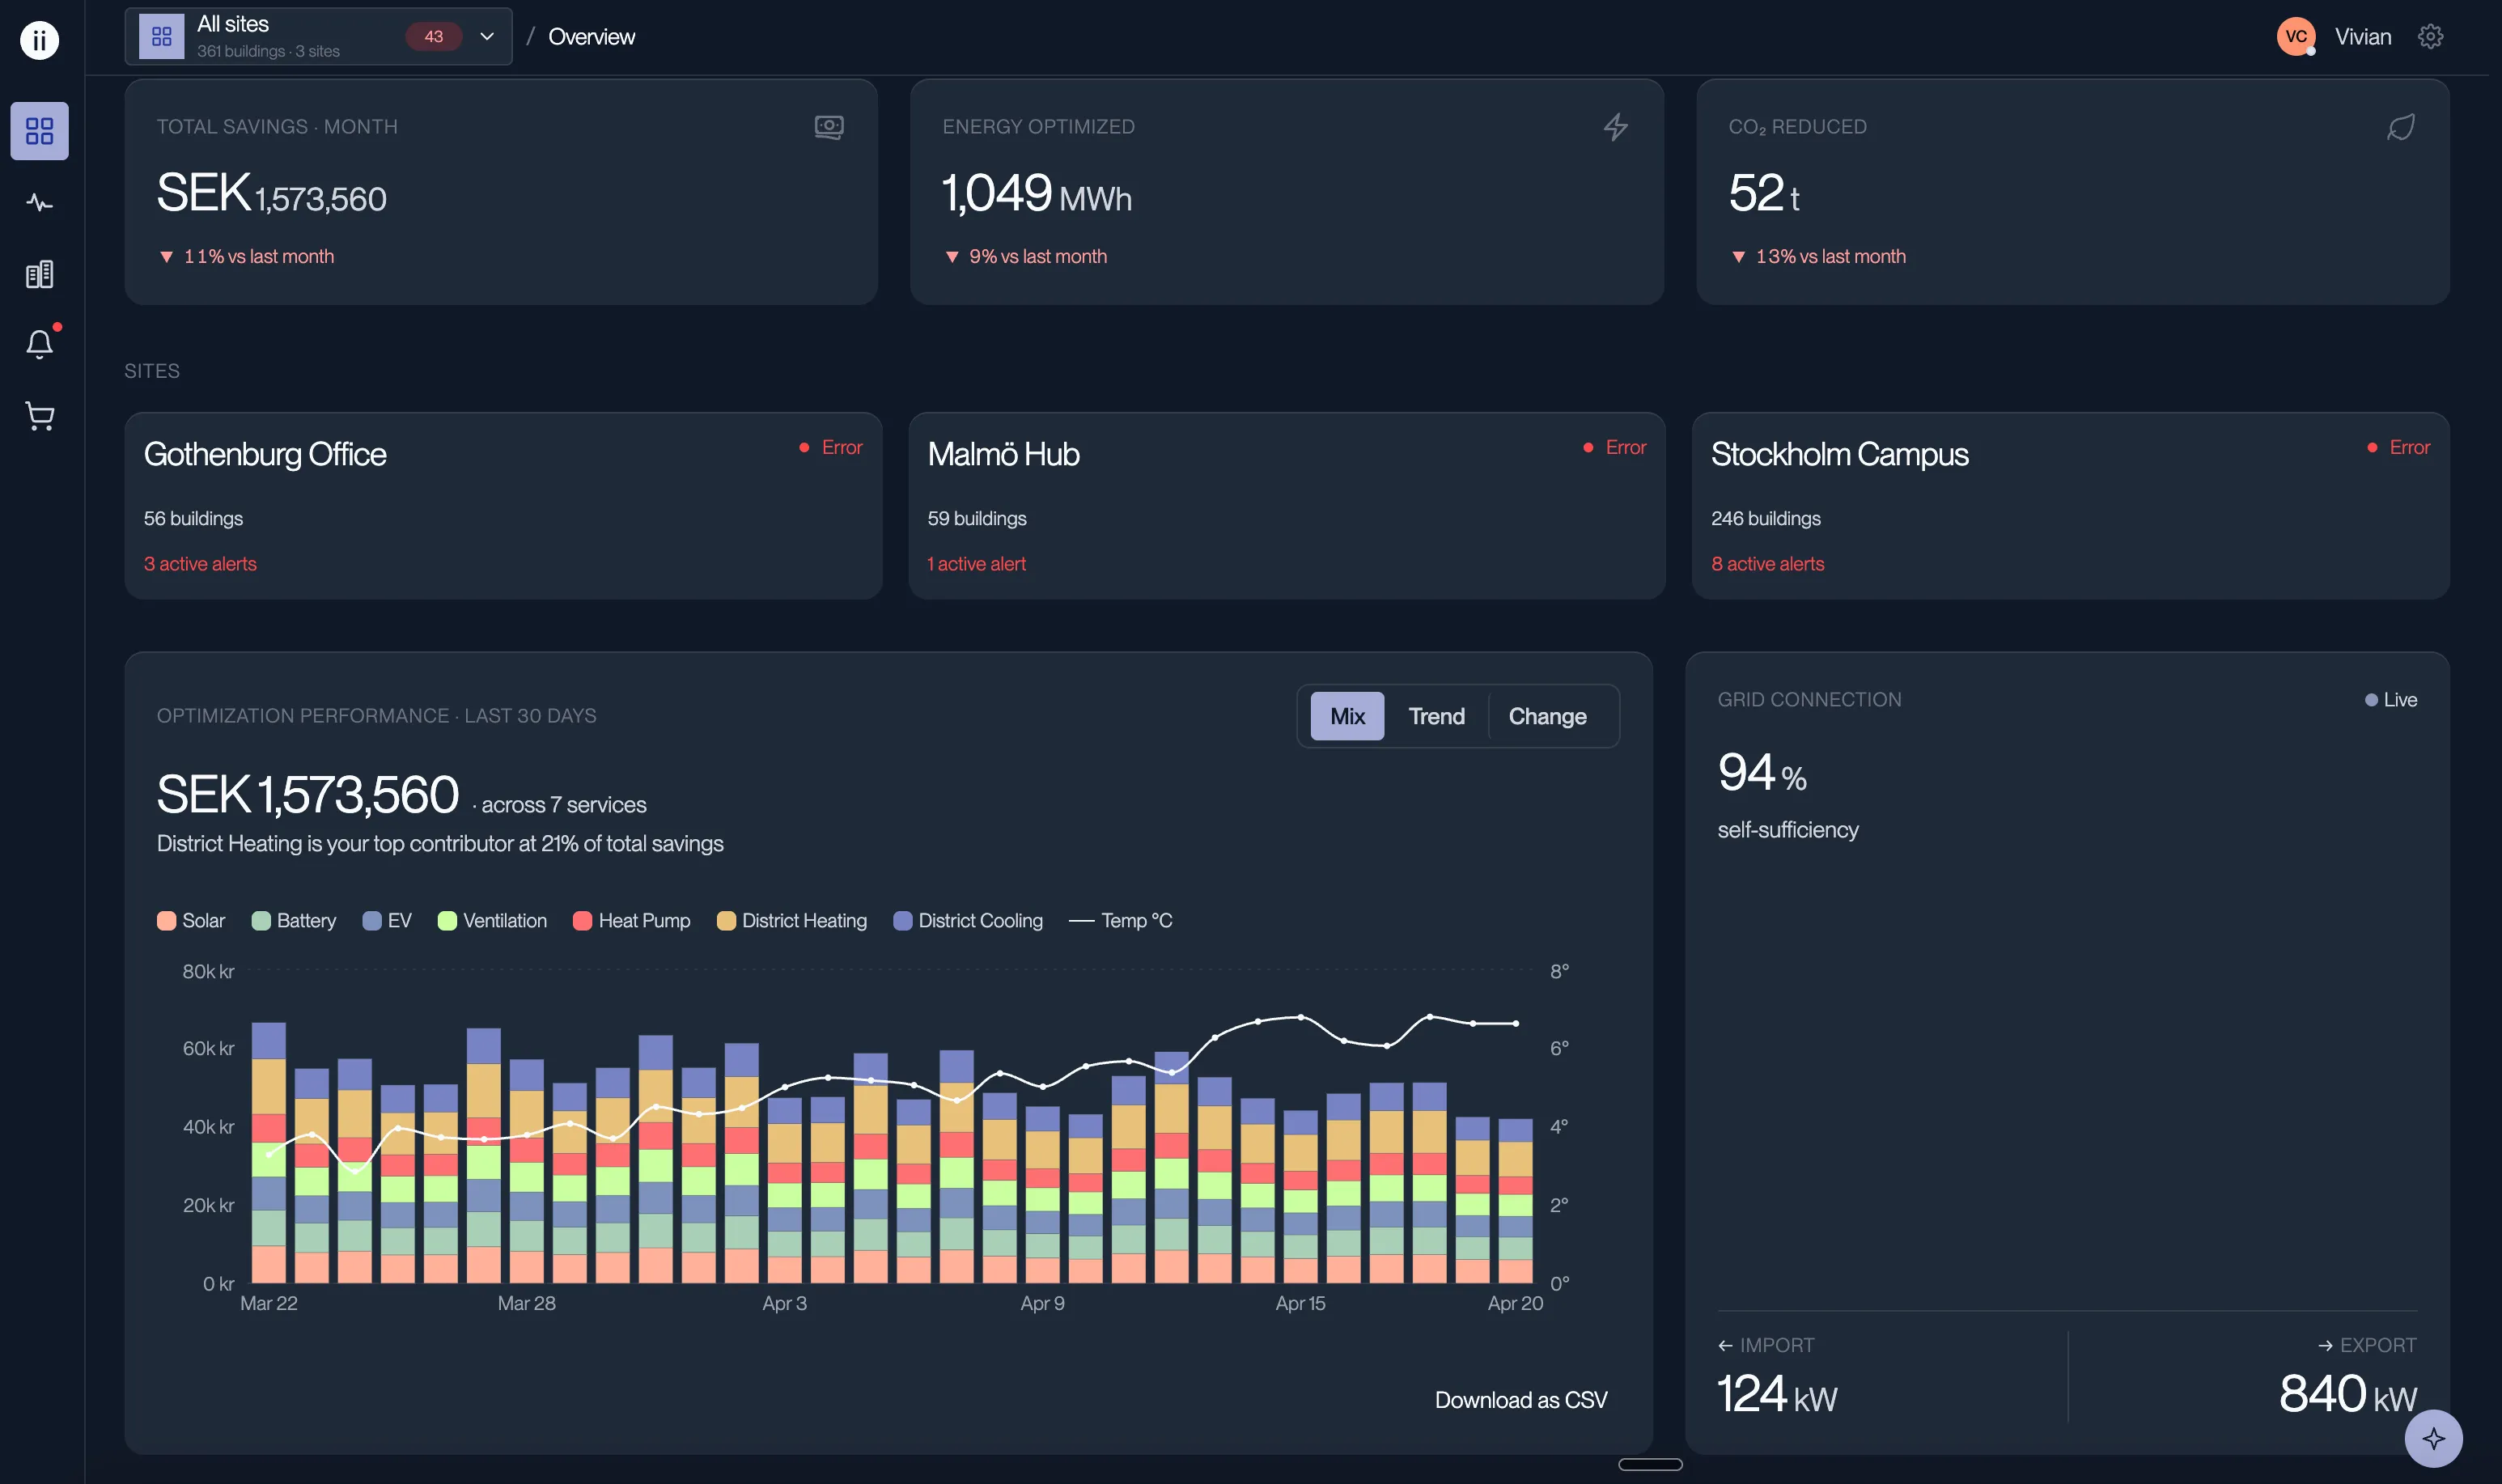
Task: Click 56 buildings on Gothenburg Office
Action: [x=193, y=518]
